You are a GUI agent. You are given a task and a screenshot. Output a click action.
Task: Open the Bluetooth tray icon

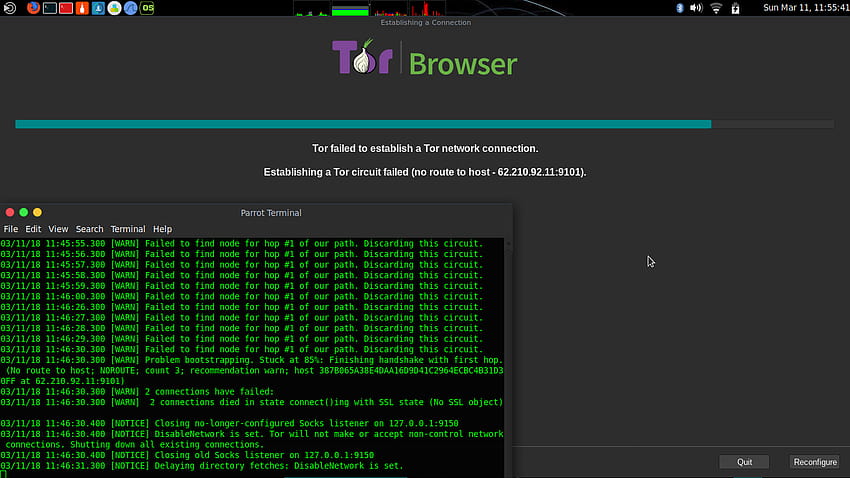pos(680,8)
